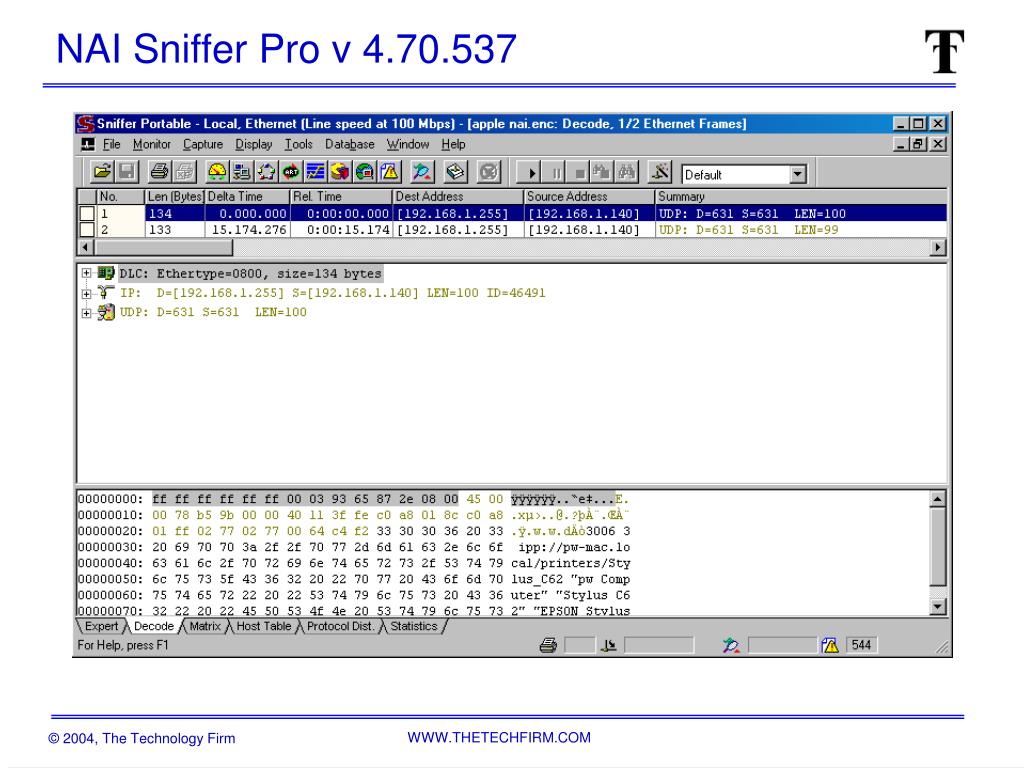
Task: Open the WWW.THETECHFIRM.COM link
Action: click(x=499, y=737)
